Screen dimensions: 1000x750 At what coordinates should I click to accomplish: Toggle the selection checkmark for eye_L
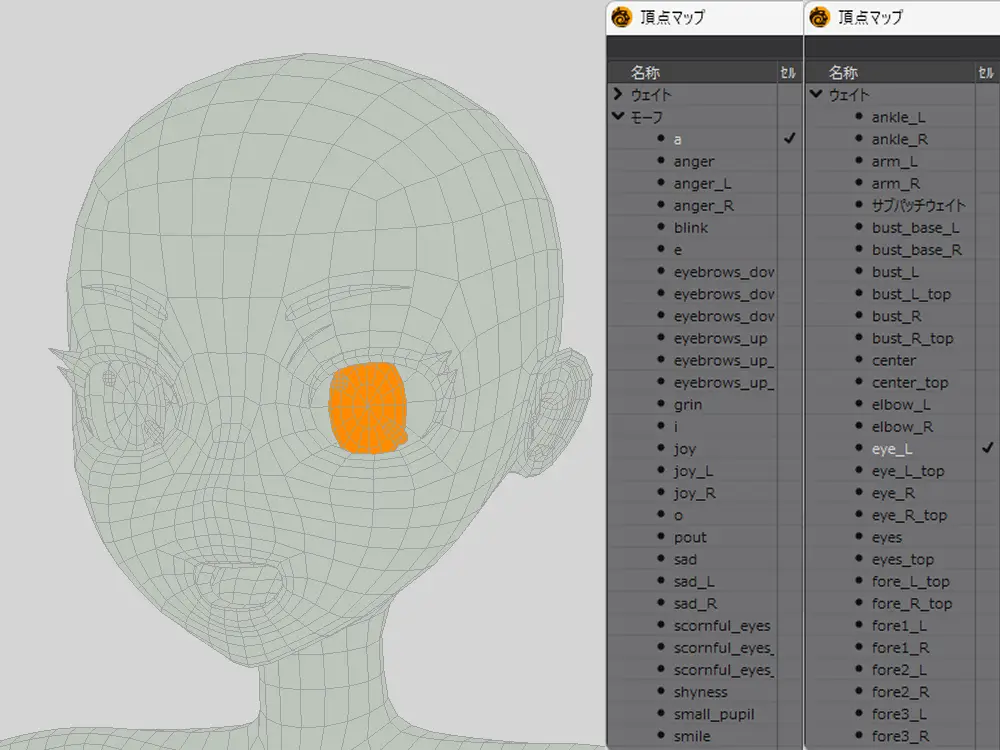[987, 449]
